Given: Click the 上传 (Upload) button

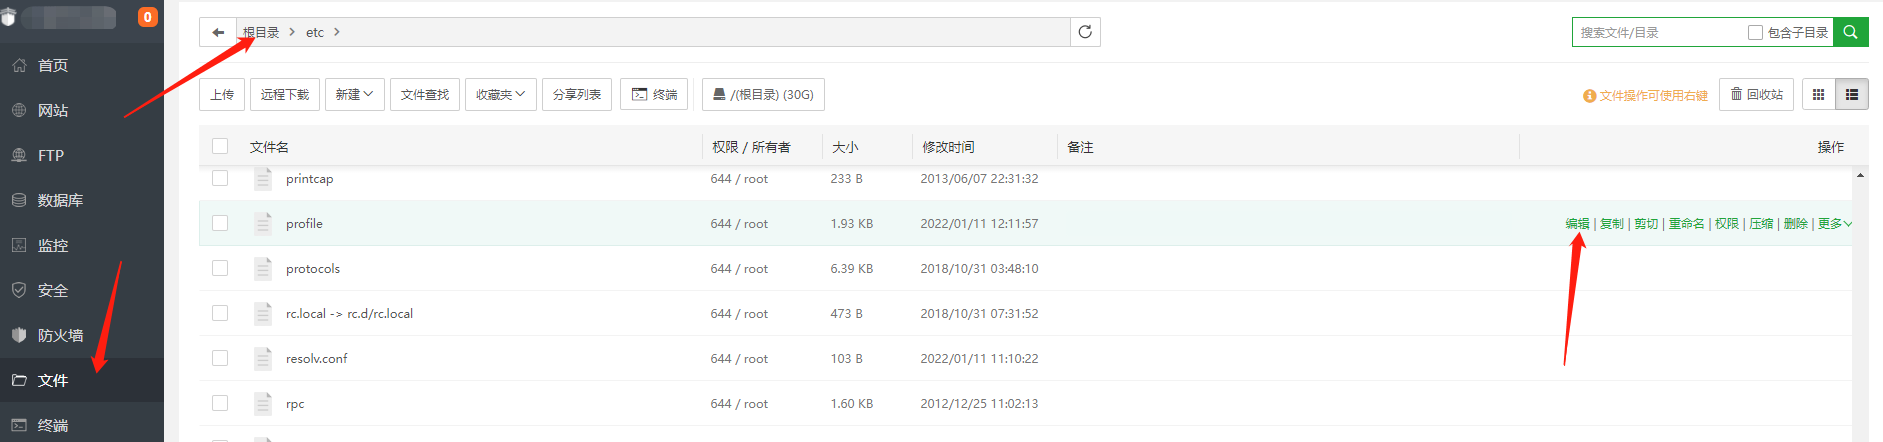Looking at the screenshot, I should pos(222,95).
